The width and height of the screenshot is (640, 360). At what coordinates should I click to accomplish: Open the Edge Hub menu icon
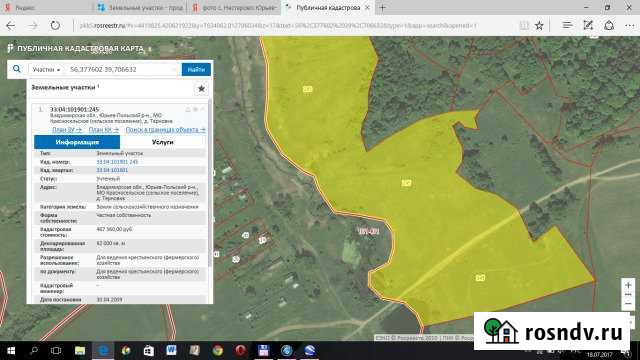[567, 26]
